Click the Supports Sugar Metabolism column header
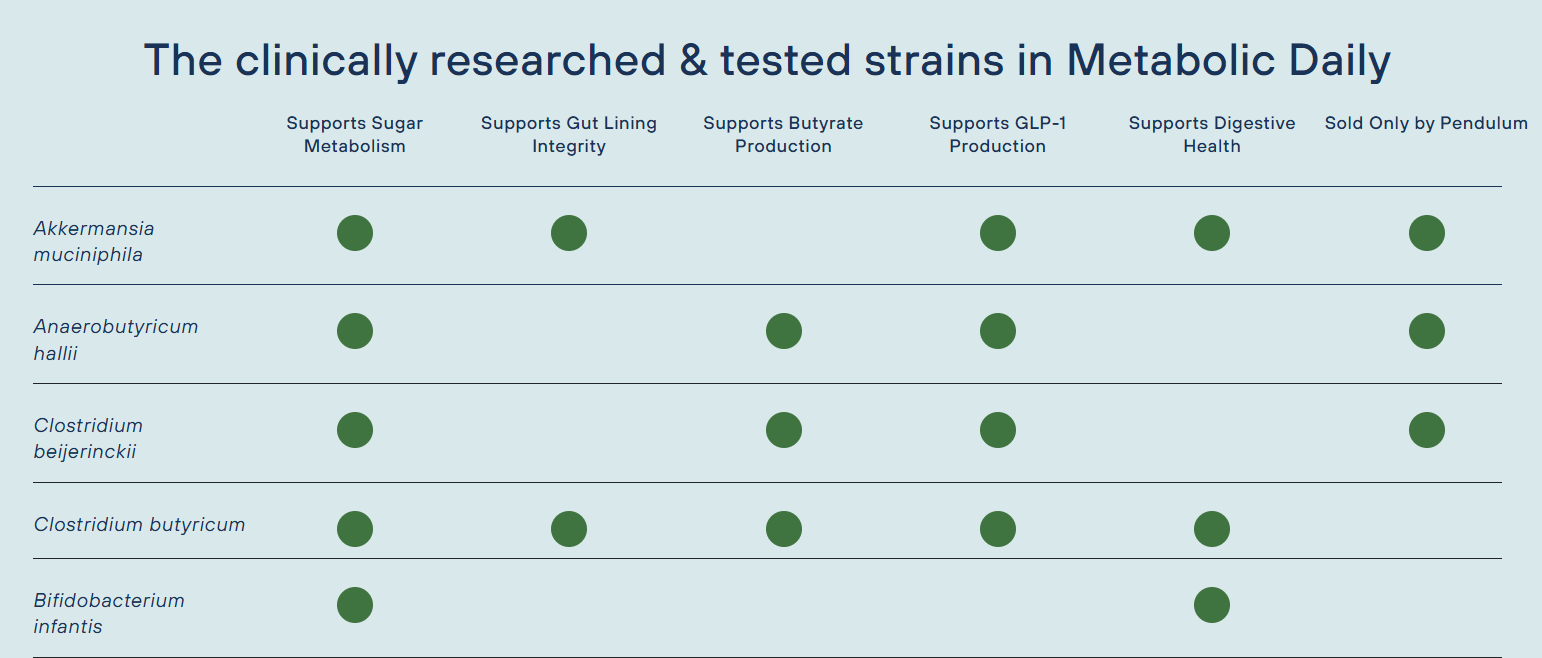This screenshot has height=658, width=1542. [355, 135]
